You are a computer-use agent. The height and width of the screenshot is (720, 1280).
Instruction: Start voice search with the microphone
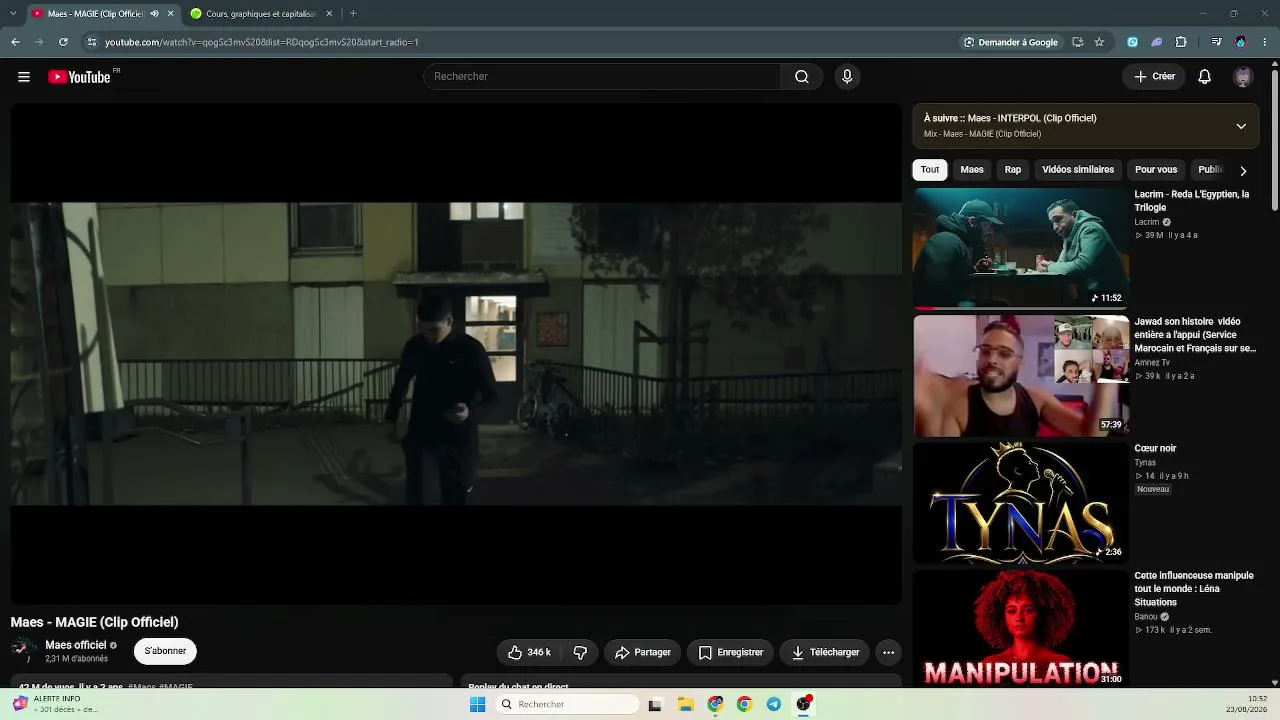(847, 77)
